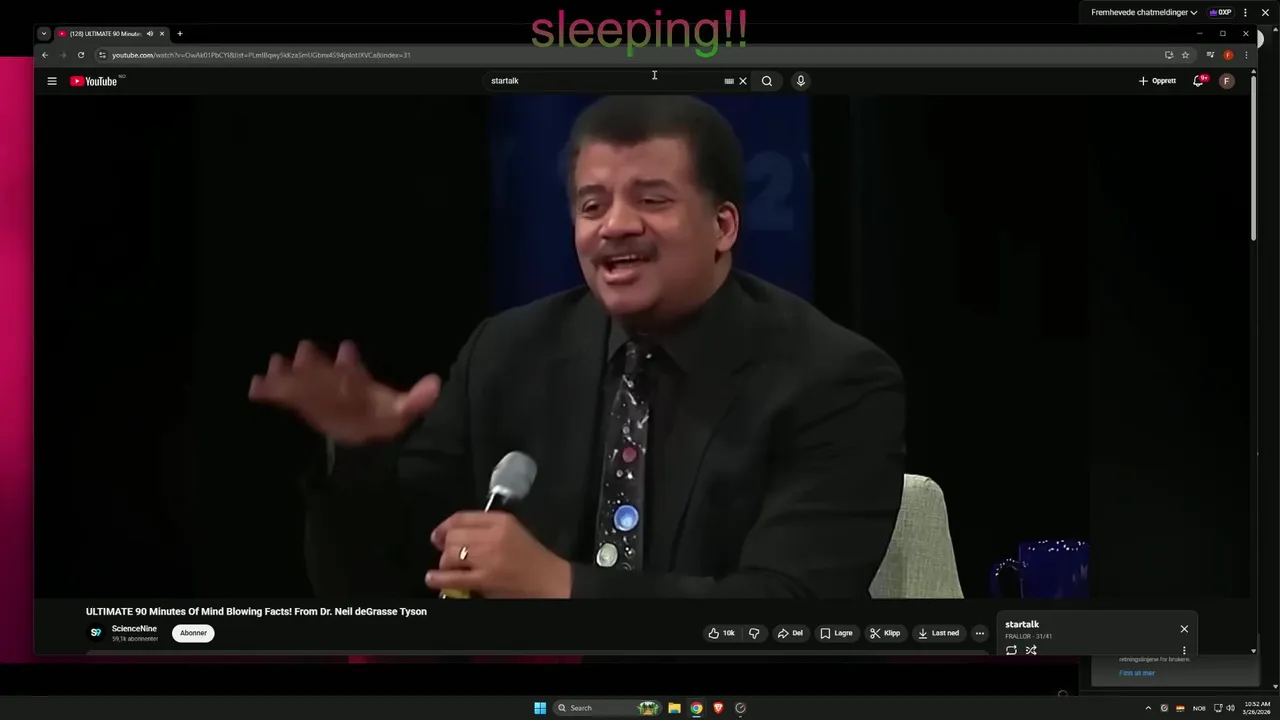
Task: Clear the search text with the X
Action: coord(743,81)
